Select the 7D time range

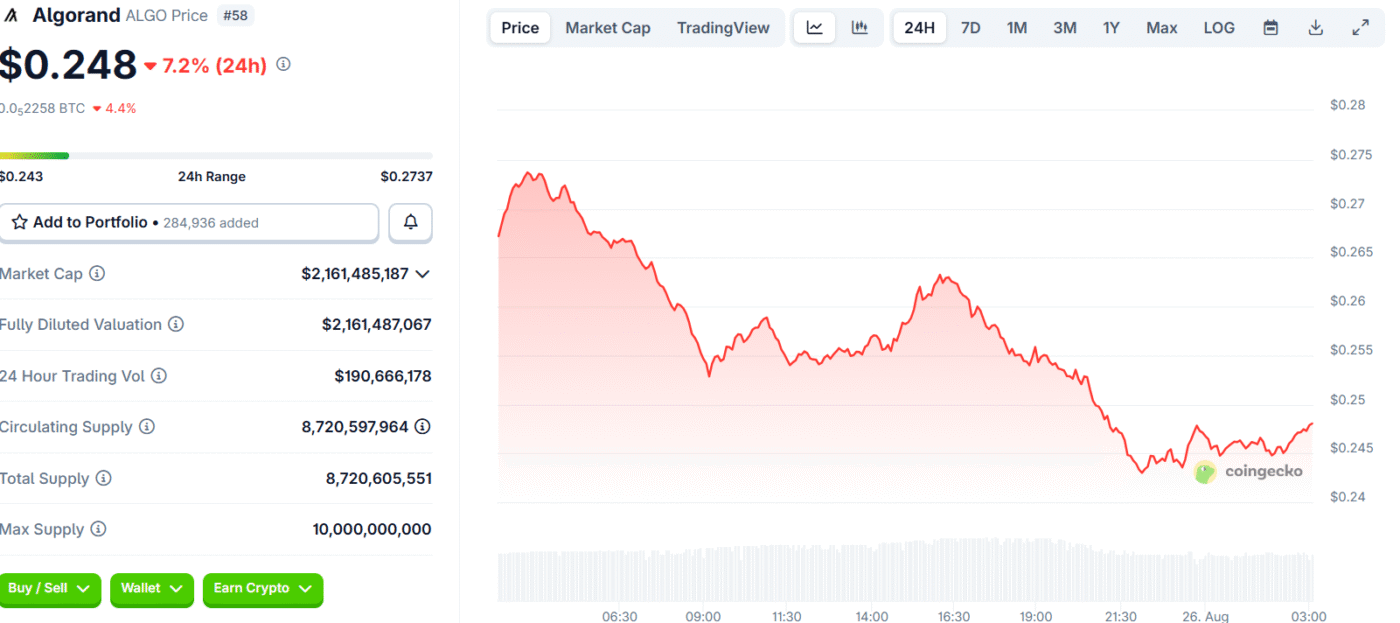coord(970,28)
